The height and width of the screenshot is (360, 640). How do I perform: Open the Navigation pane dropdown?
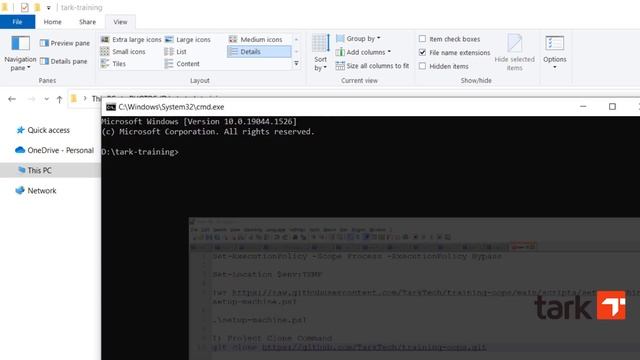(x=20, y=53)
